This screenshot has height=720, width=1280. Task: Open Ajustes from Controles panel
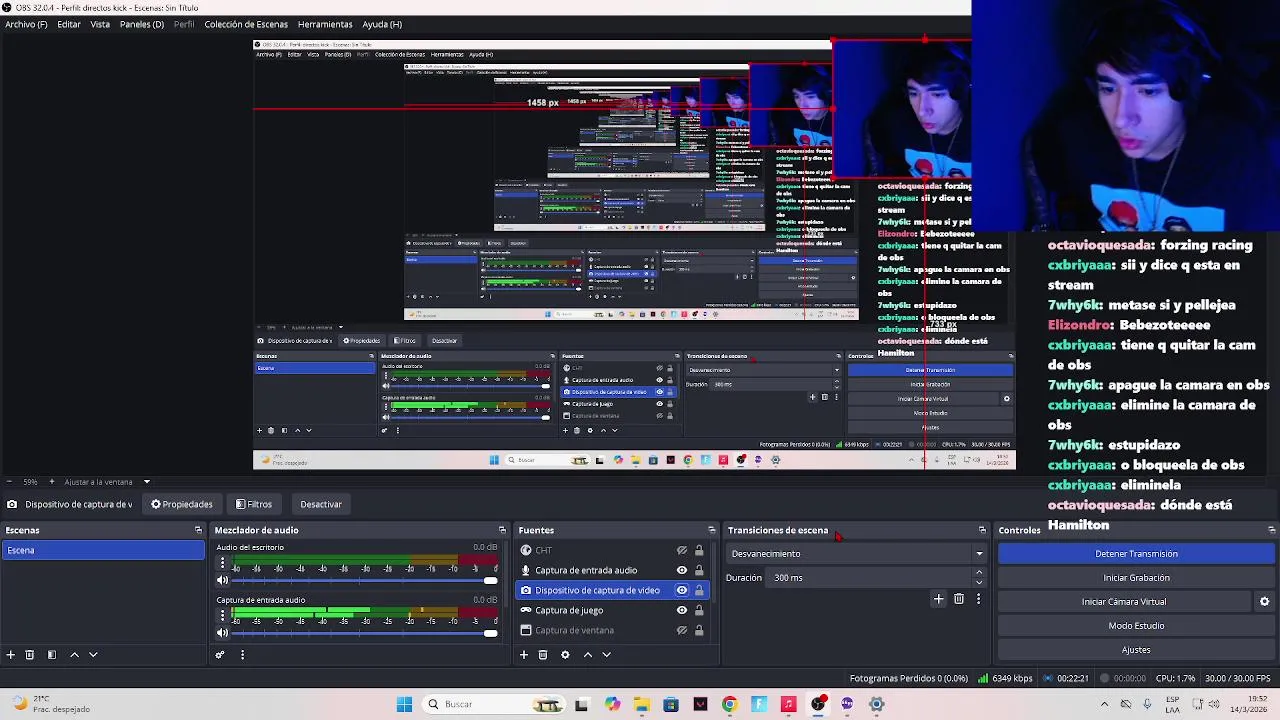(x=1136, y=650)
